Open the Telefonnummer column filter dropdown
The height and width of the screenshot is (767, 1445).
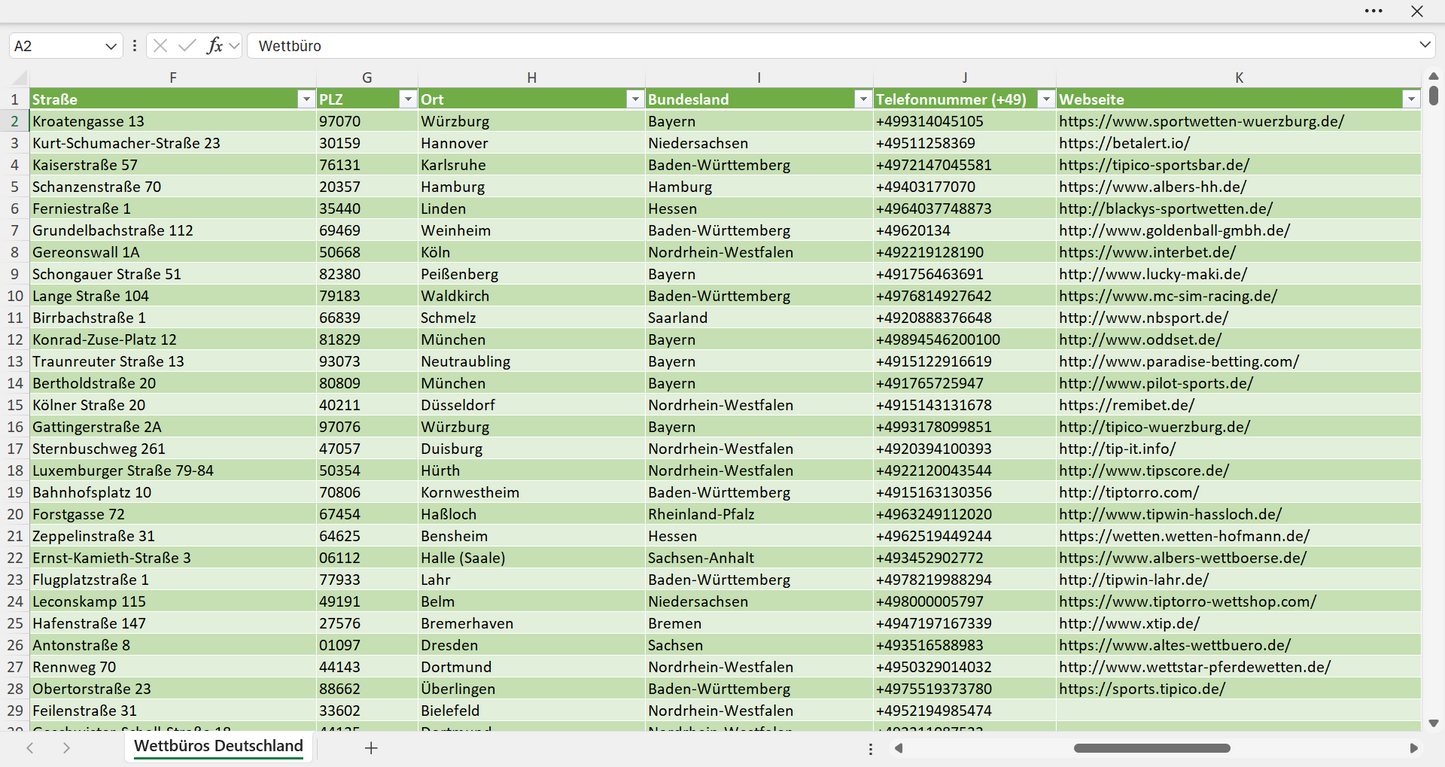click(1045, 99)
